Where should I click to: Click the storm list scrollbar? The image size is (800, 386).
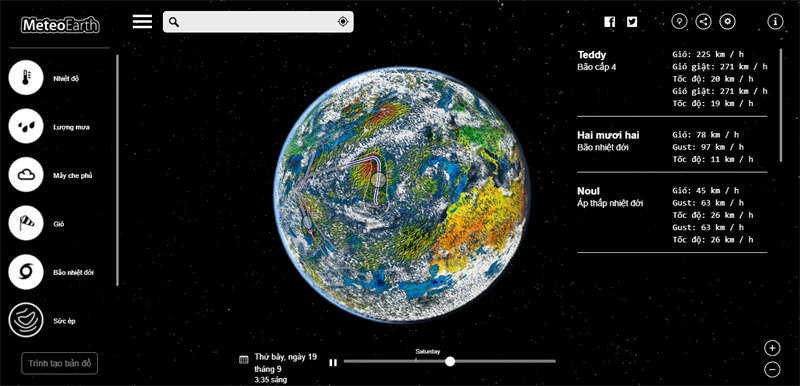(781, 105)
